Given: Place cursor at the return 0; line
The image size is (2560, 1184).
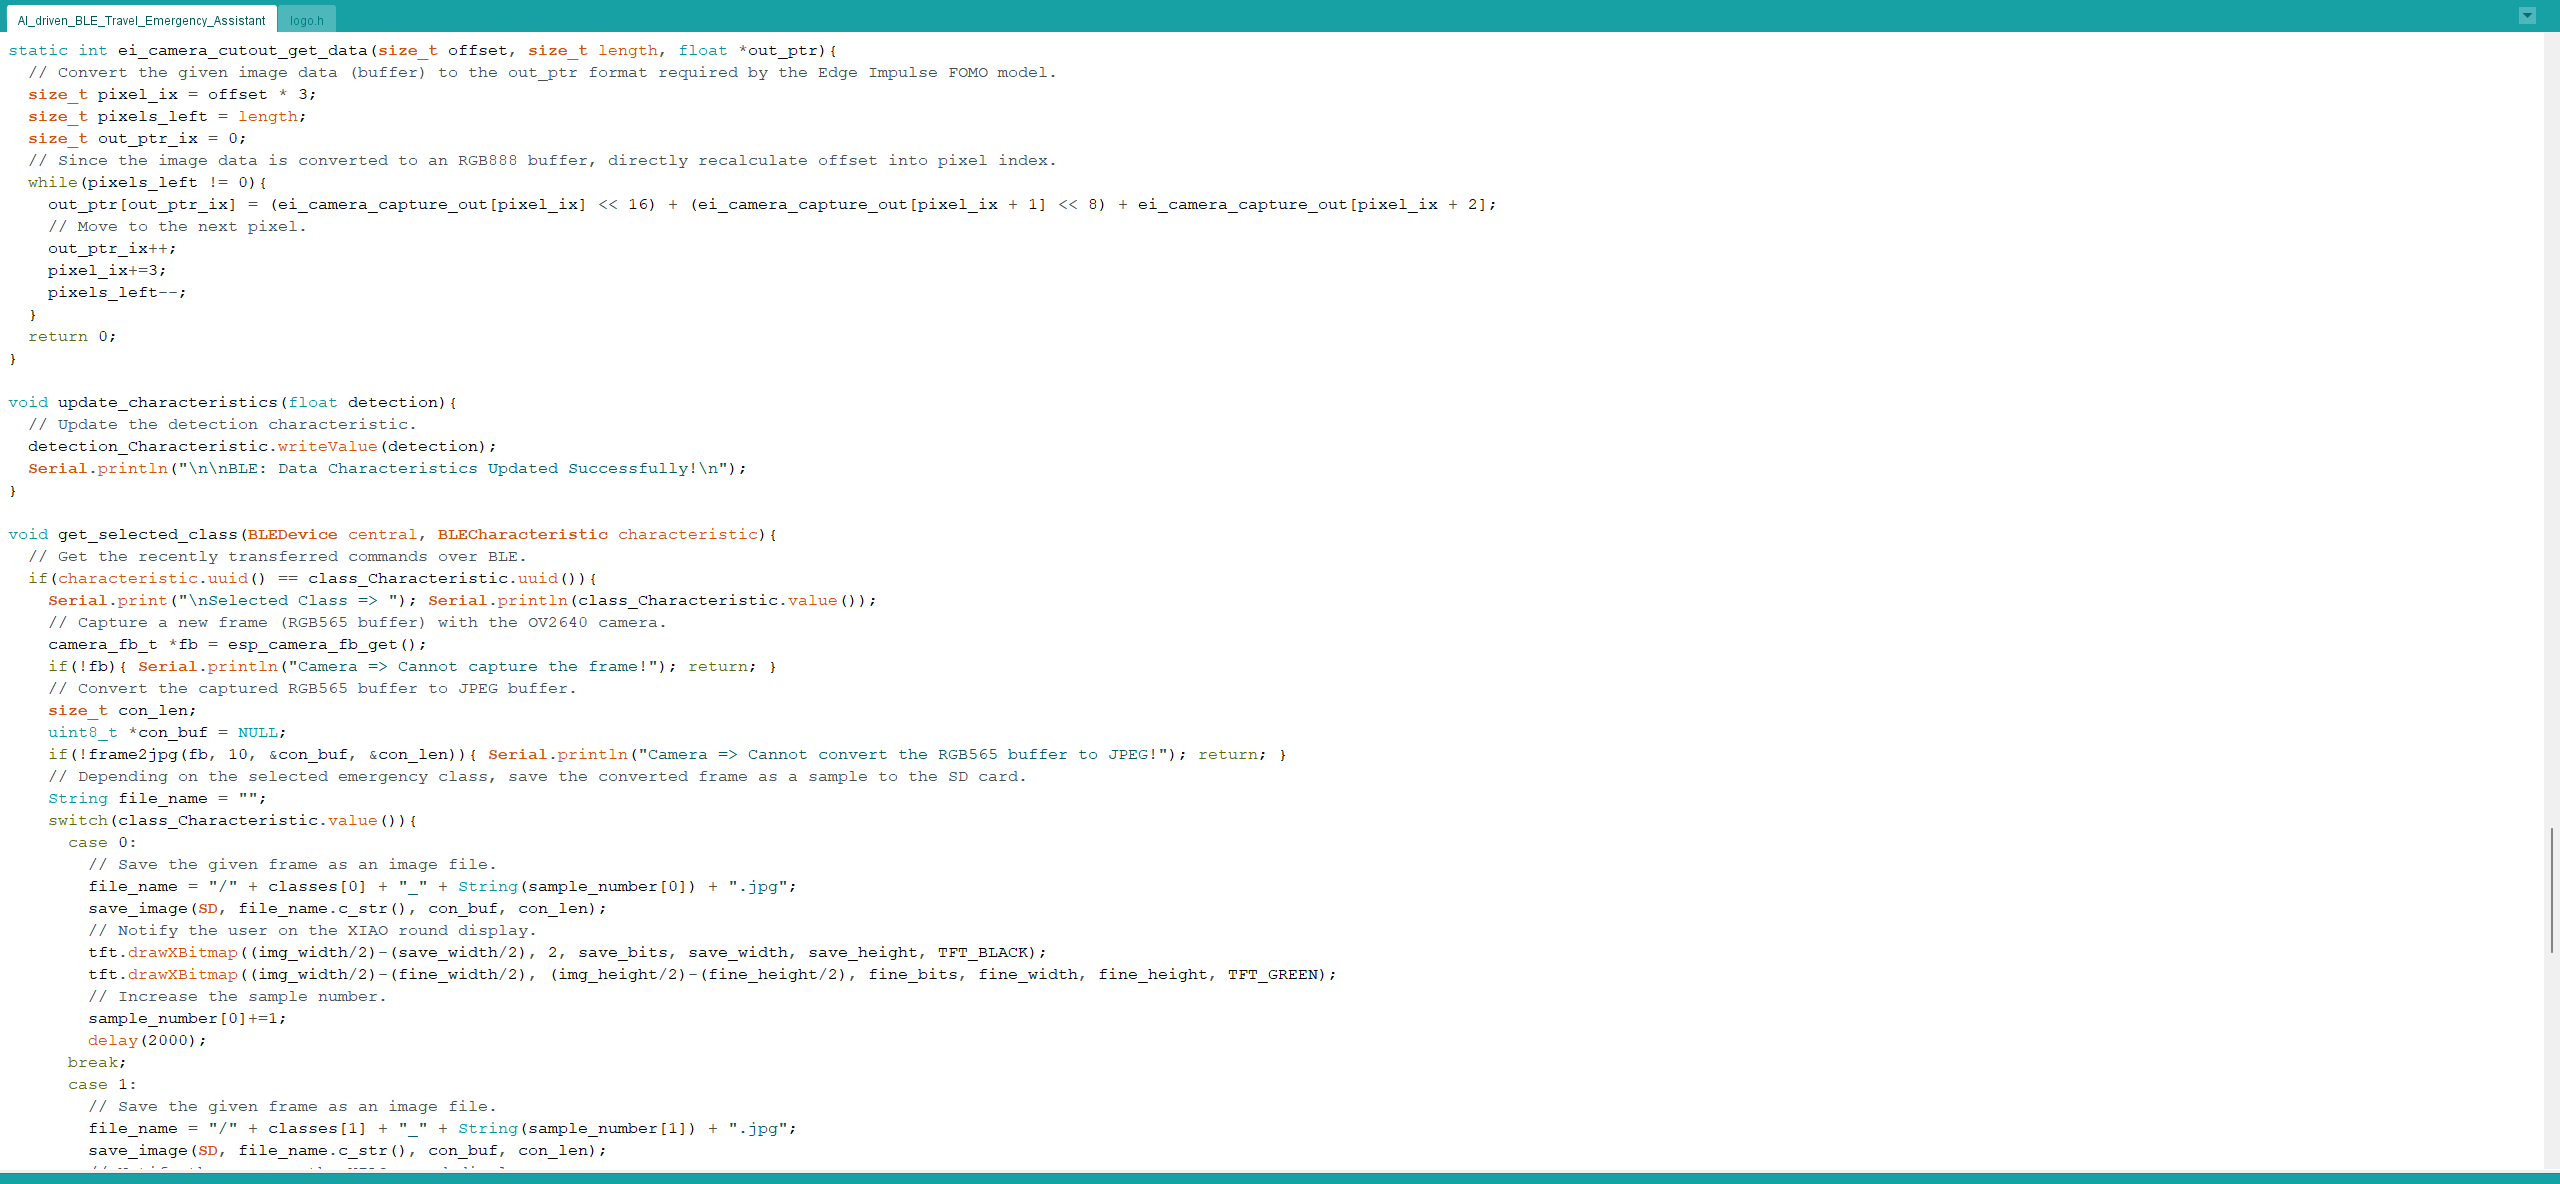Looking at the screenshot, I should (x=71, y=336).
